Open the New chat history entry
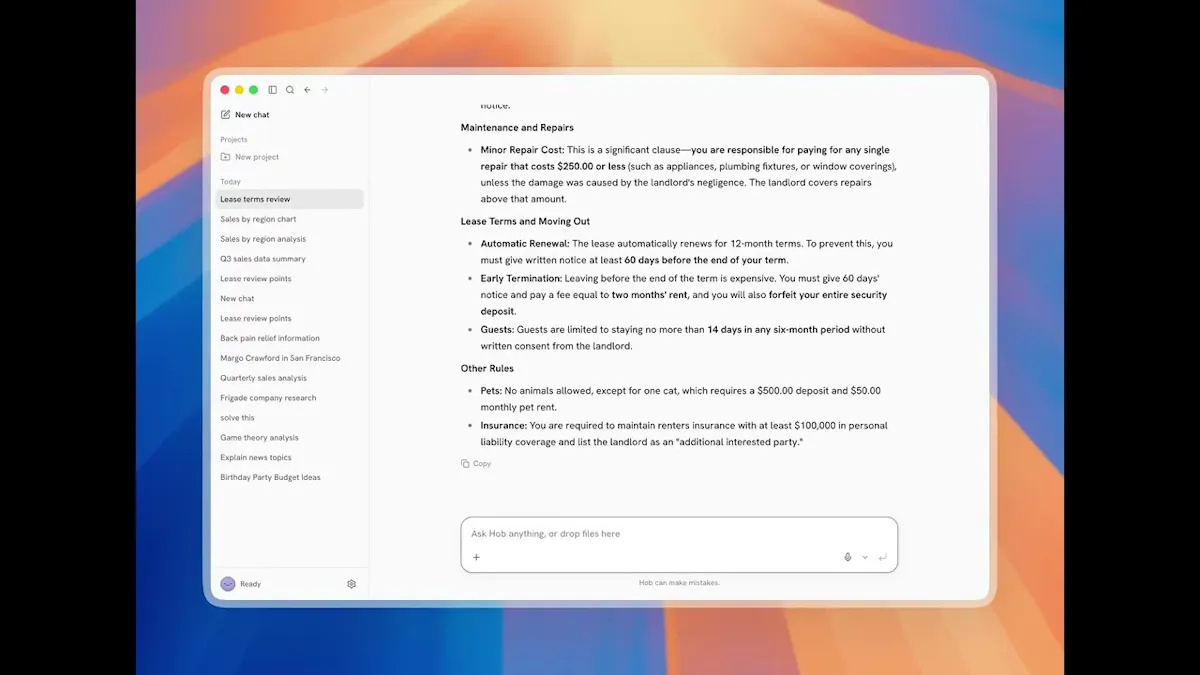 tap(290, 299)
